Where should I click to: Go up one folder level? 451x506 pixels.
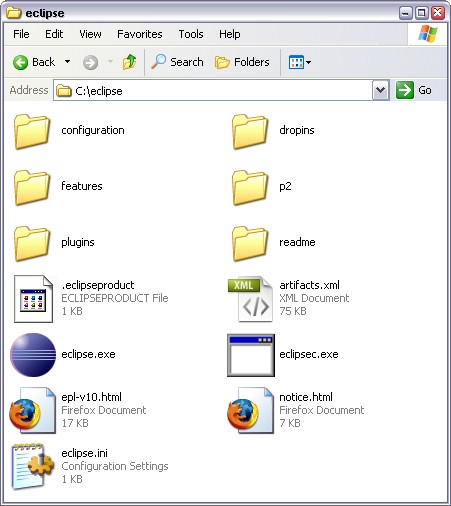coord(129,62)
